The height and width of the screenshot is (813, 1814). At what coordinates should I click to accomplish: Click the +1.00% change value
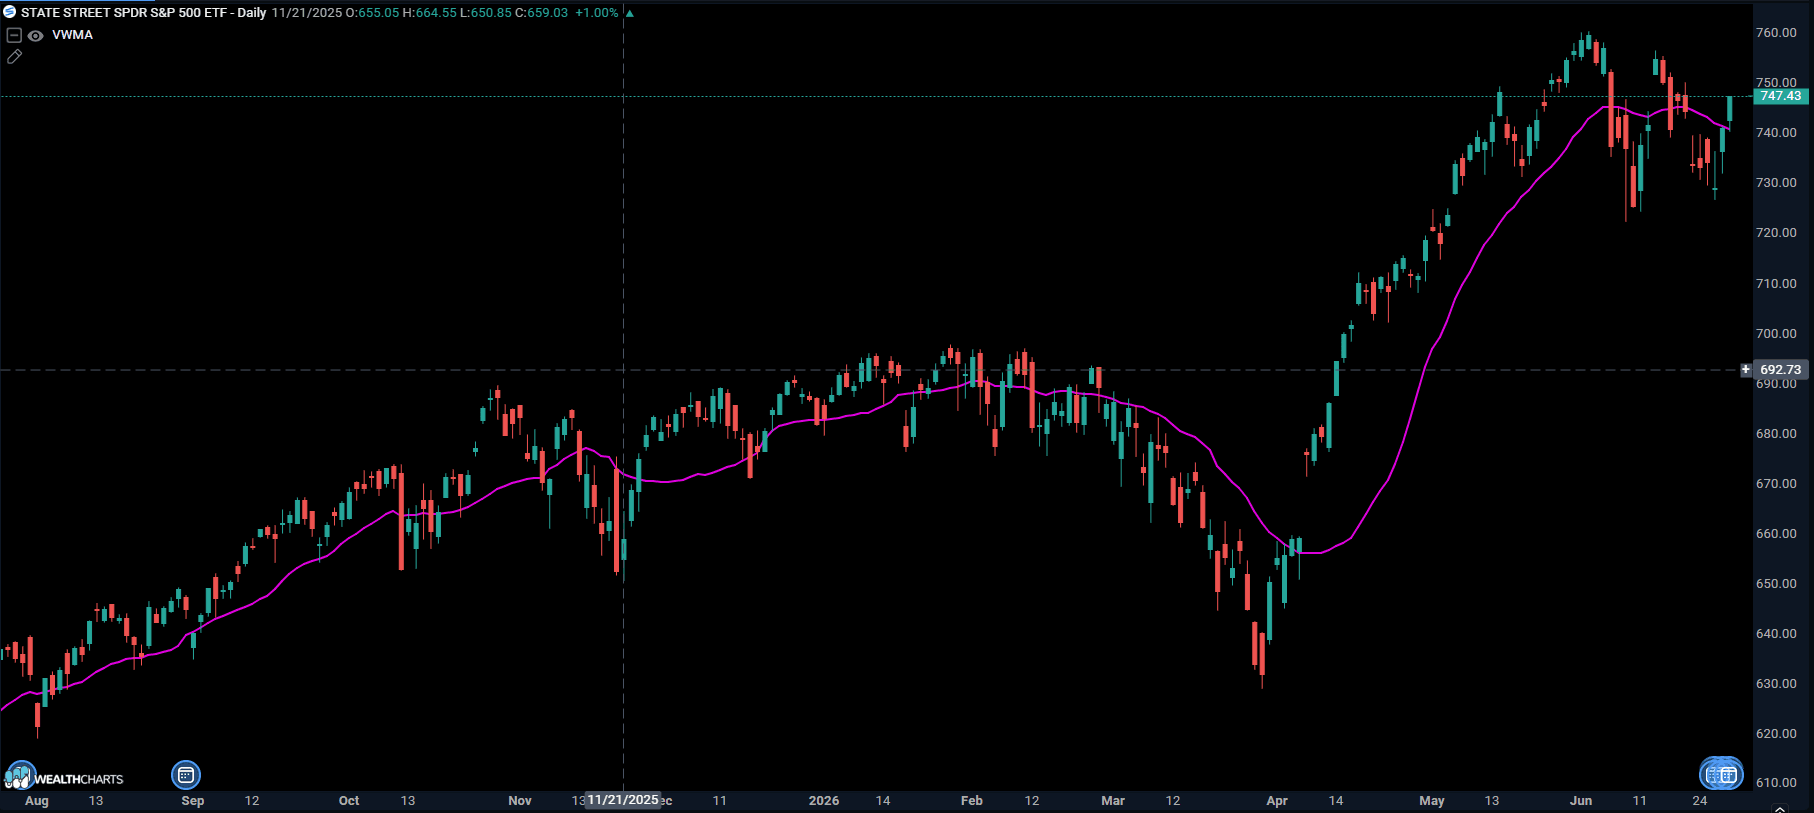coord(596,13)
